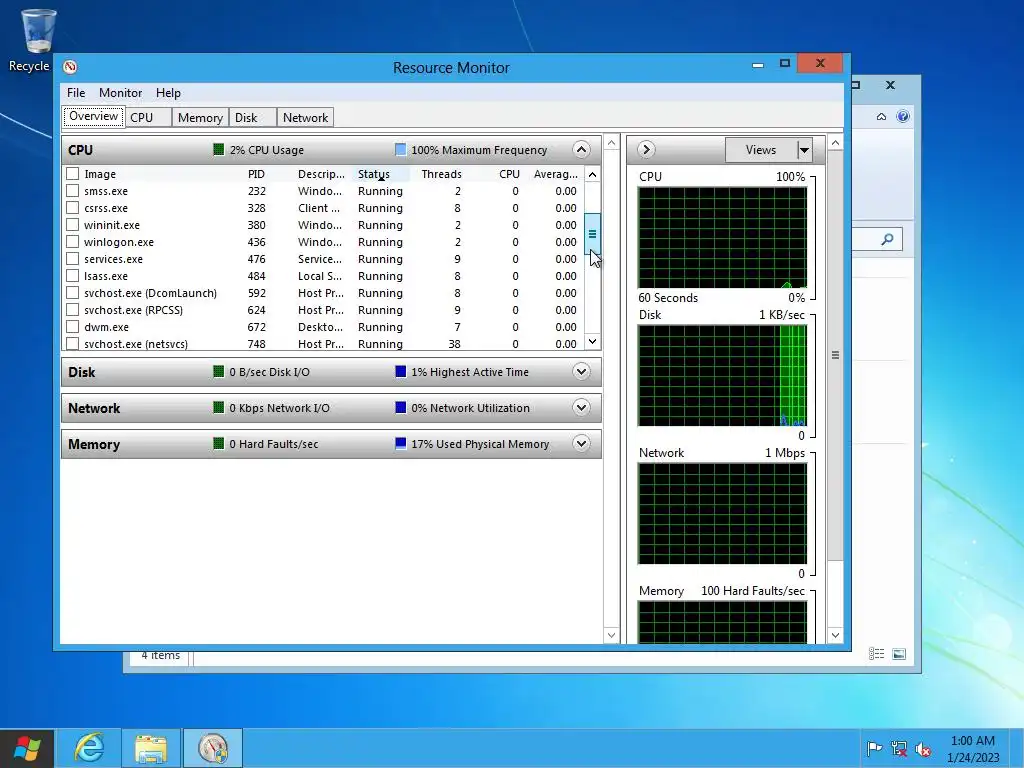Click main pane scroll-up arrow

point(611,142)
